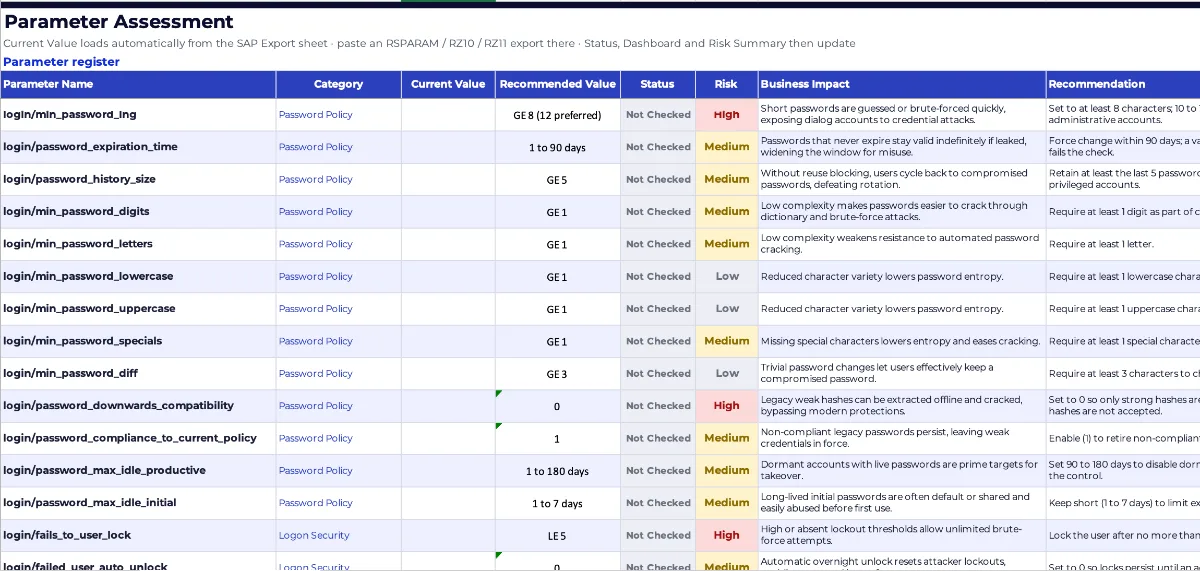Select the login/password_downwards_compatibility parameter cell
Image resolution: width=1200 pixels, height=571 pixels.
(x=138, y=406)
